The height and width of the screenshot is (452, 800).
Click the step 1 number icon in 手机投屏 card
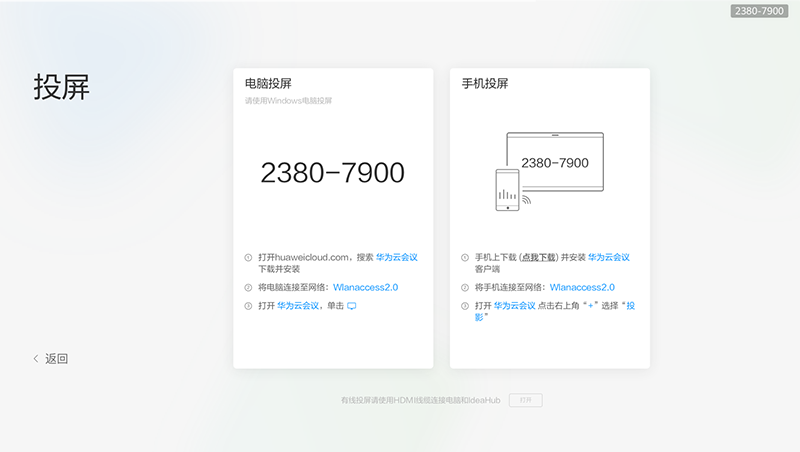coord(465,258)
